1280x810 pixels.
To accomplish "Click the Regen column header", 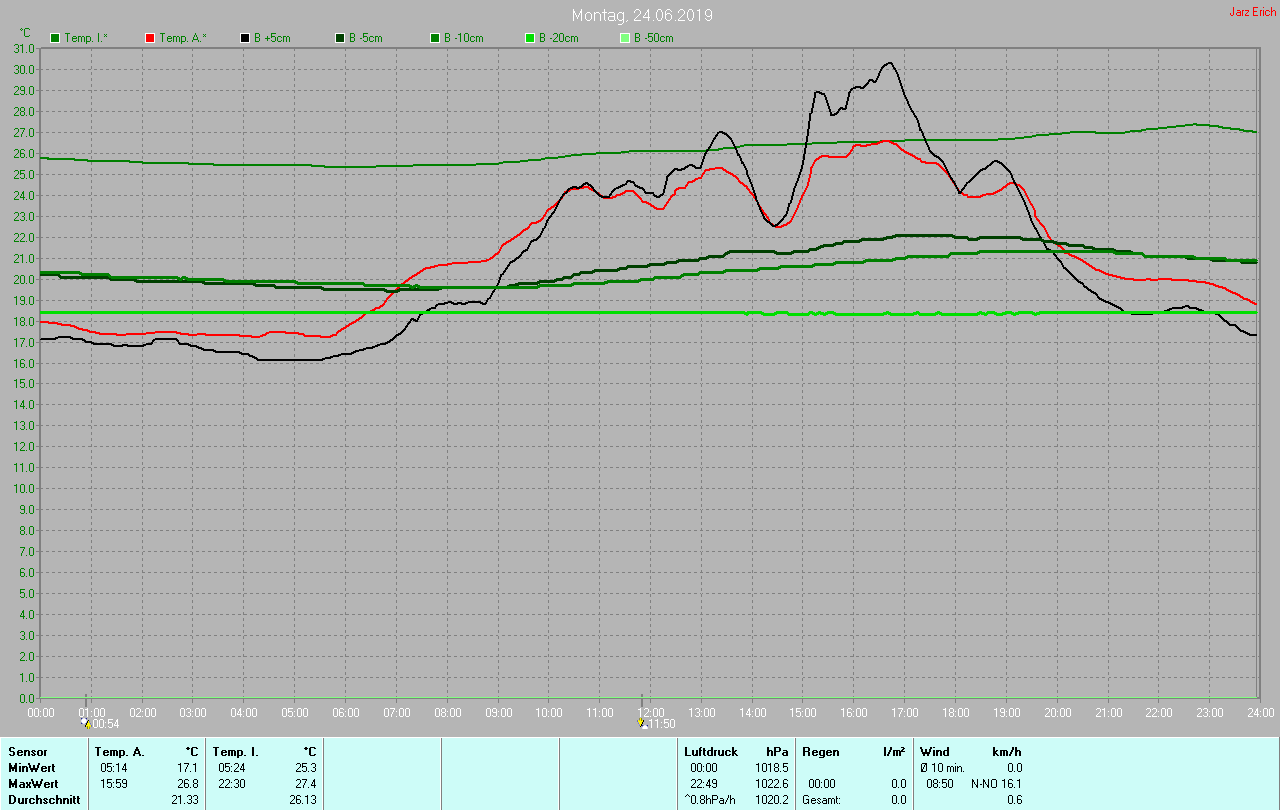I will (820, 751).
